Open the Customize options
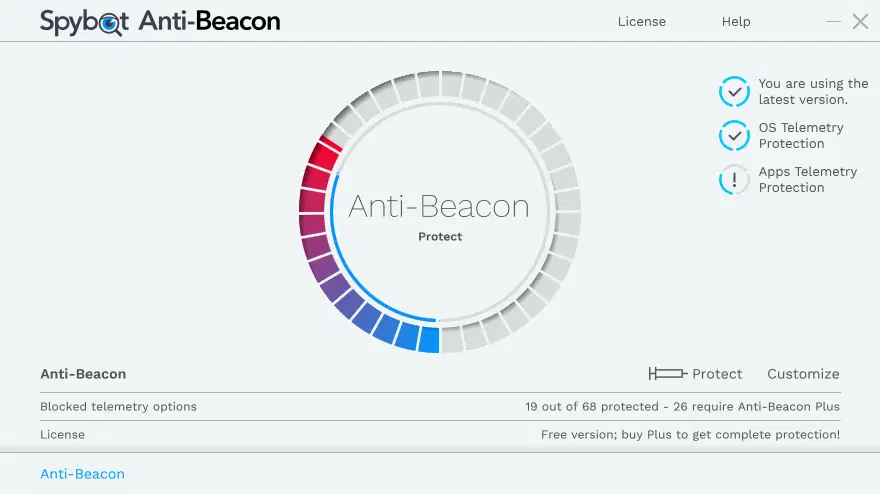Screen dimensions: 880x494 [803, 374]
